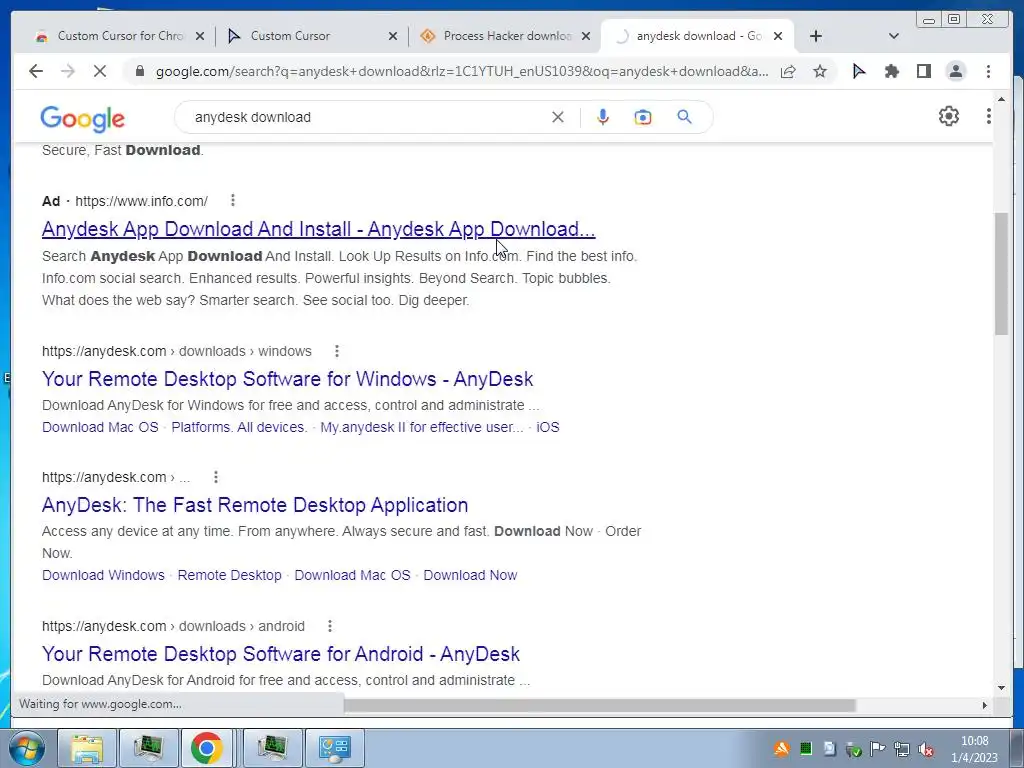The height and width of the screenshot is (768, 1024).
Task: Switch to Custom Cursor for Chrome tab
Action: tap(111, 36)
